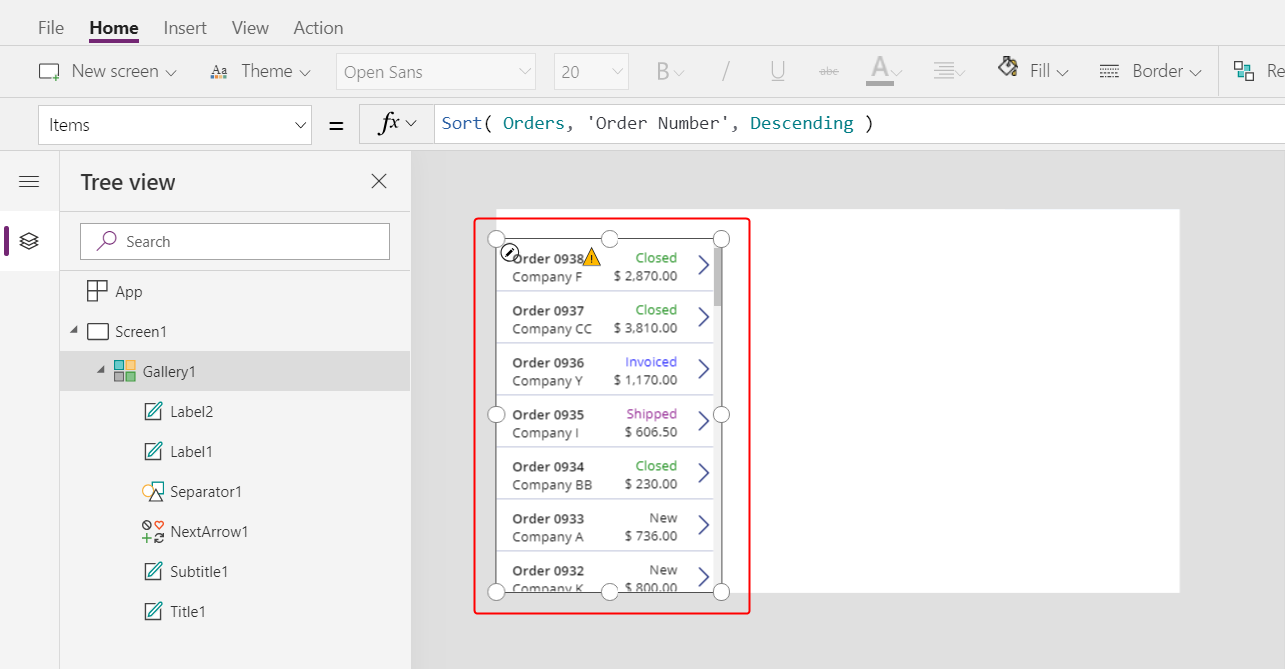
Task: Toggle underline text formatting
Action: click(x=777, y=72)
